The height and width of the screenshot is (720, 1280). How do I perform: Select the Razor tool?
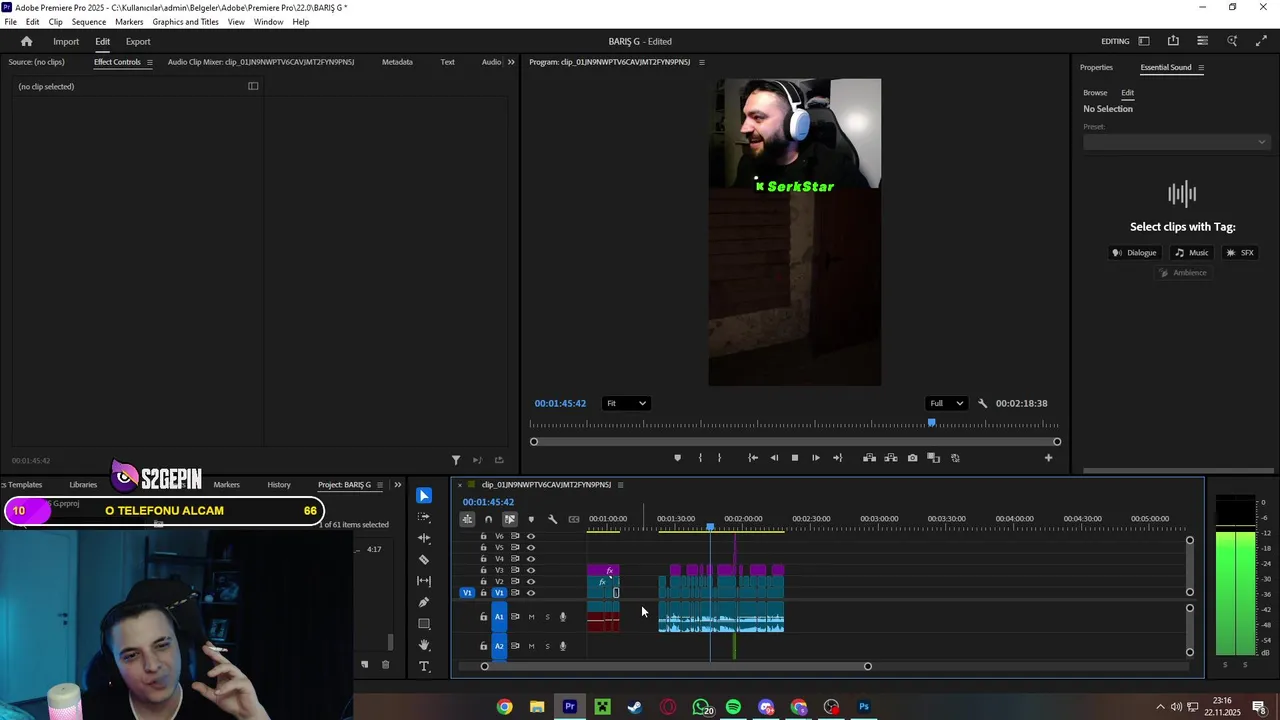[424, 560]
